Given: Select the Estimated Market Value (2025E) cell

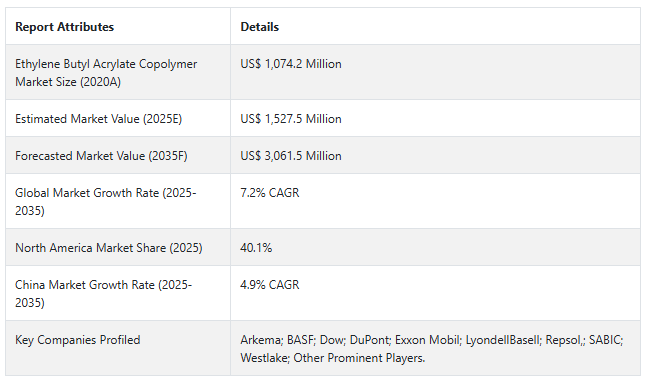Looking at the screenshot, I should (x=118, y=118).
